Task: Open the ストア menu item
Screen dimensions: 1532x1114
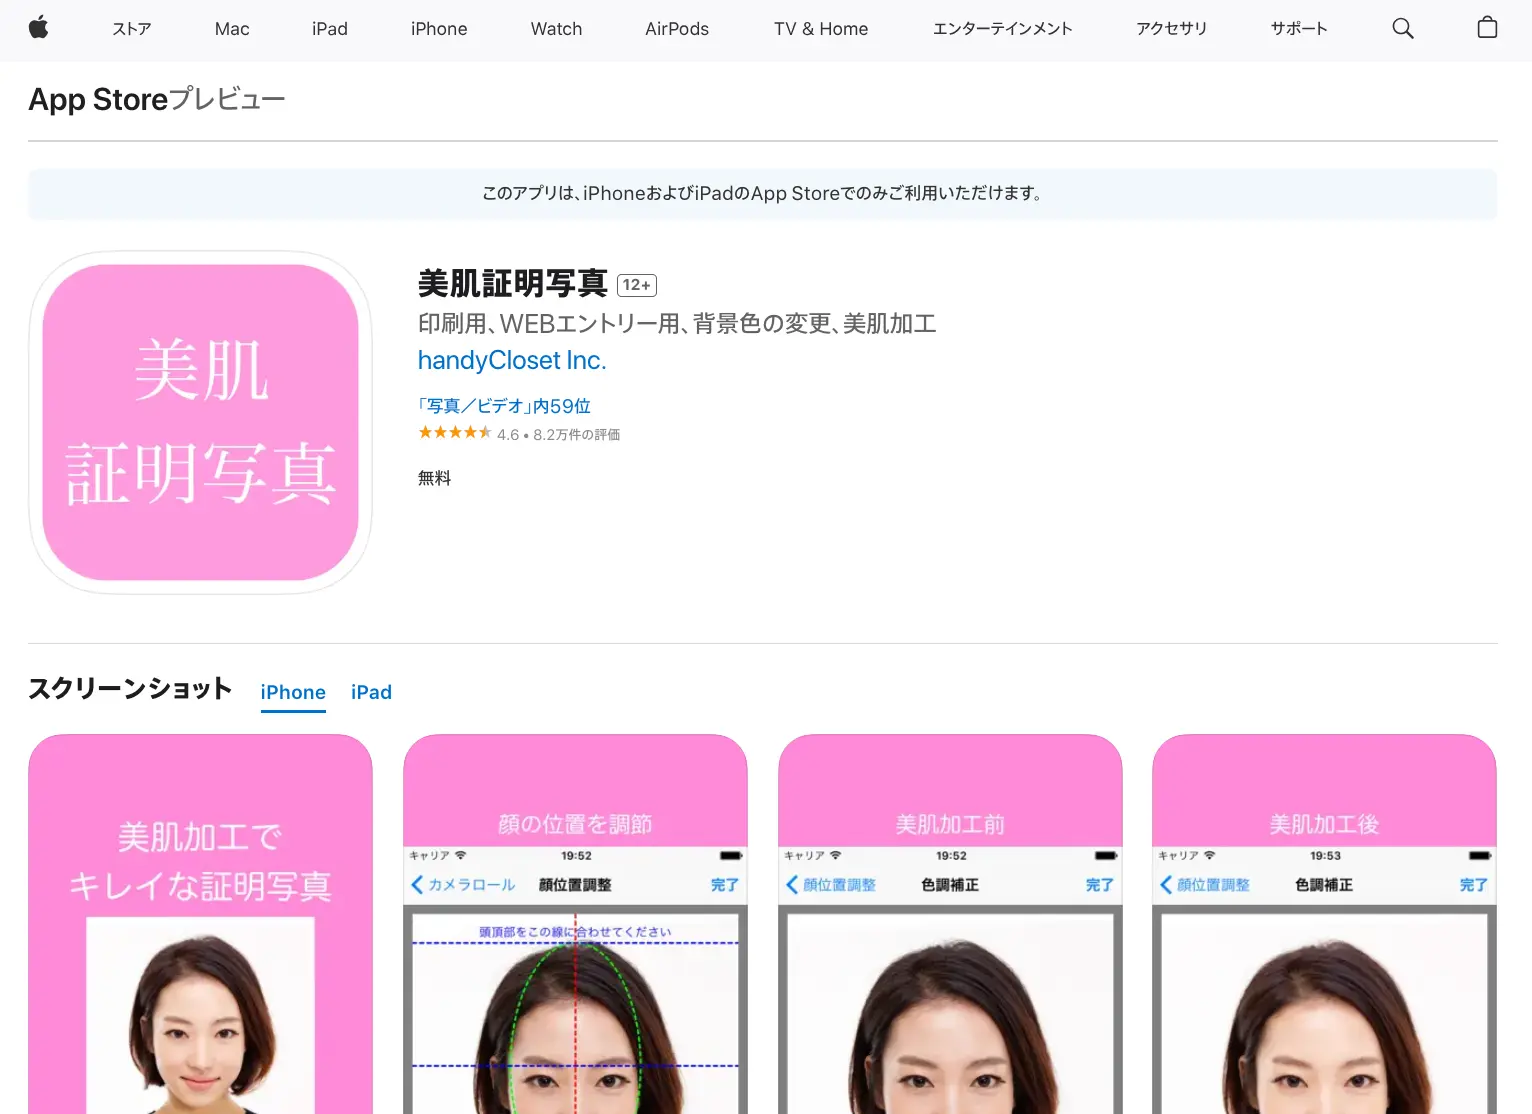Action: pos(132,29)
